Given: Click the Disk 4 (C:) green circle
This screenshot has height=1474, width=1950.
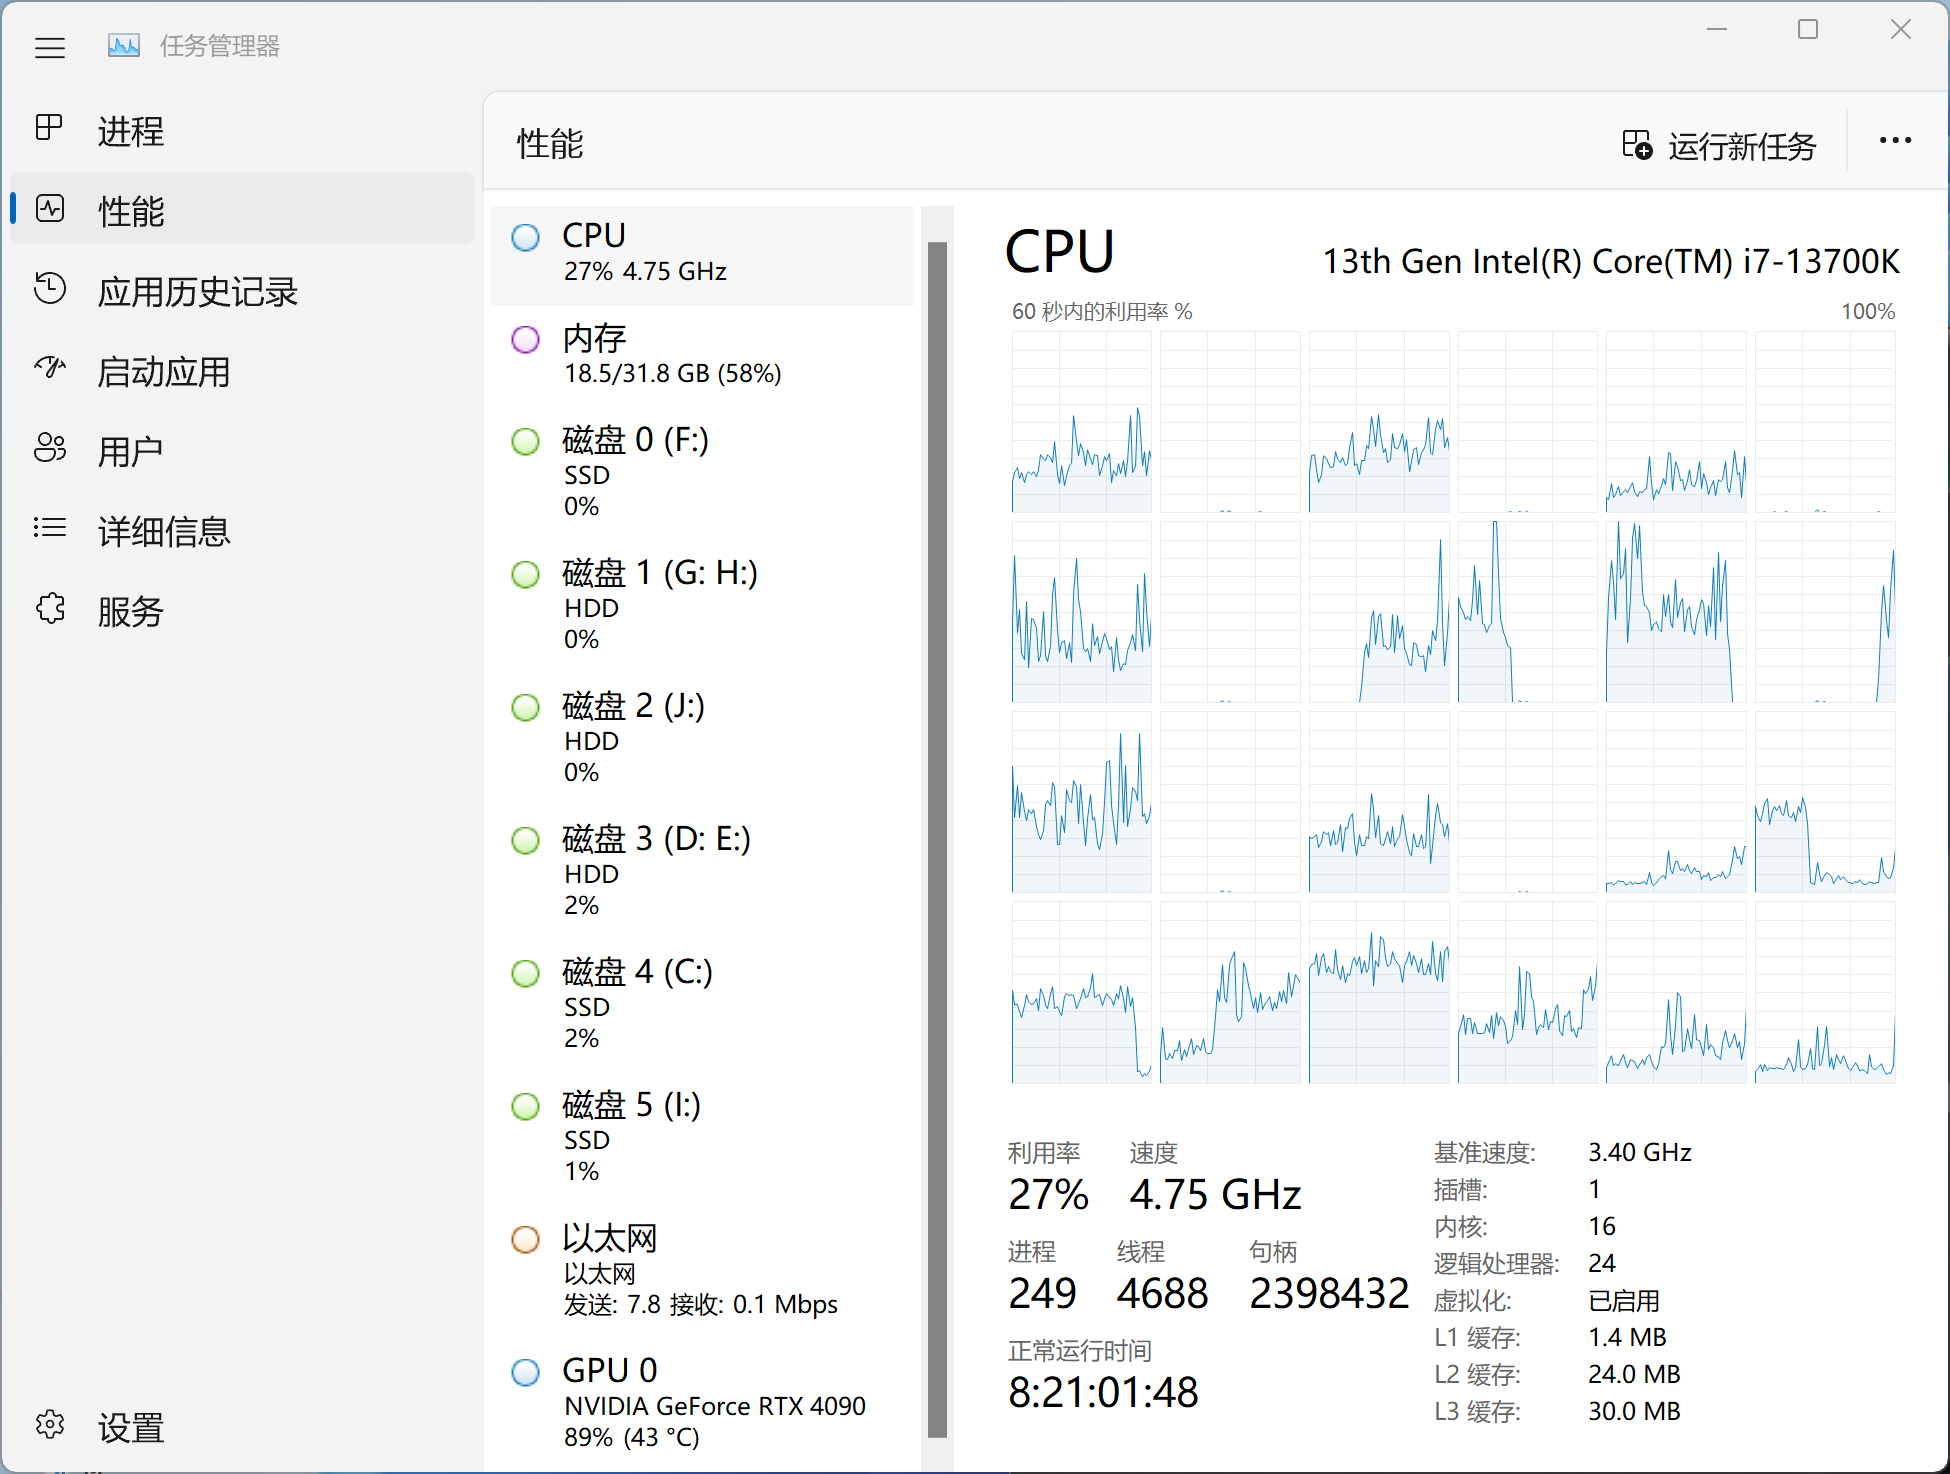Looking at the screenshot, I should [x=525, y=974].
